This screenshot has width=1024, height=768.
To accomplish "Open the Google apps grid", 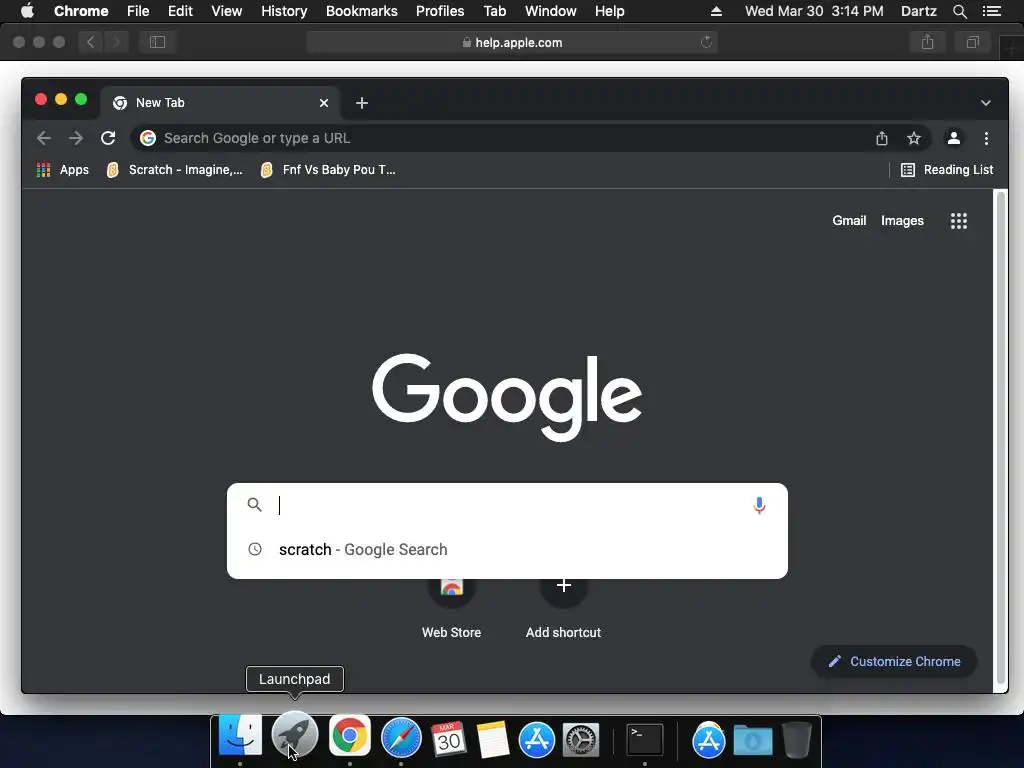I will point(959,221).
